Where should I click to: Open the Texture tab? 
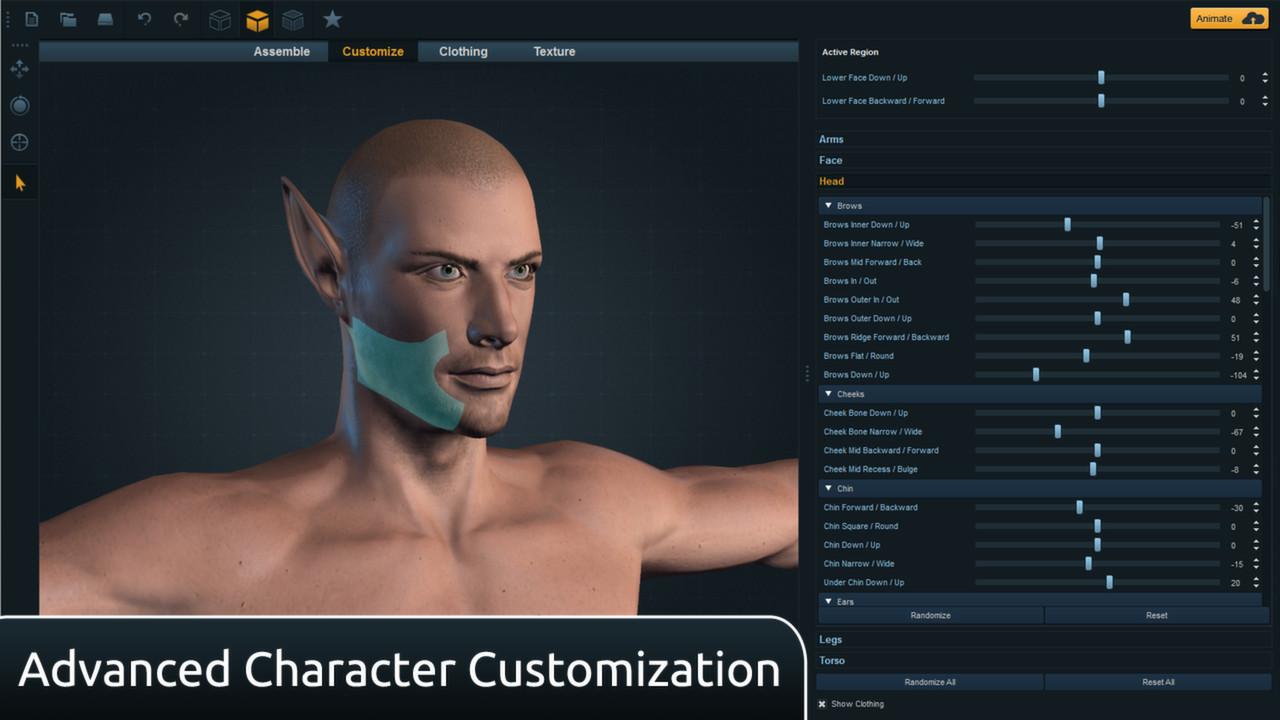(553, 51)
